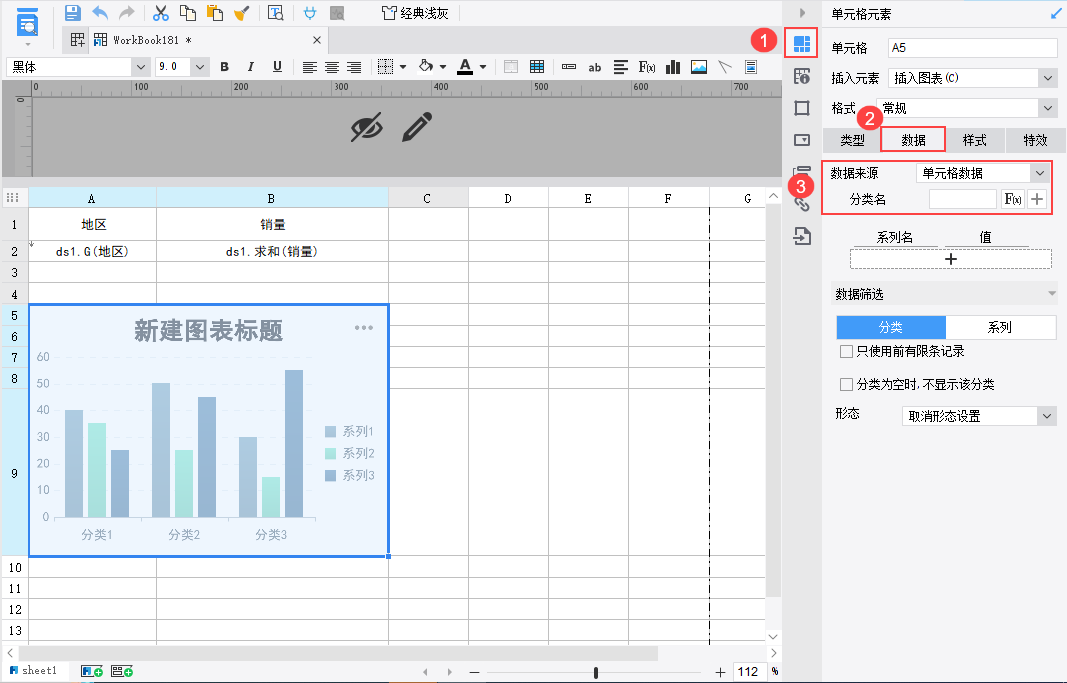Viewport: 1067px width, 683px height.
Task: Select the 系列 filter toggle
Action: [1000, 327]
